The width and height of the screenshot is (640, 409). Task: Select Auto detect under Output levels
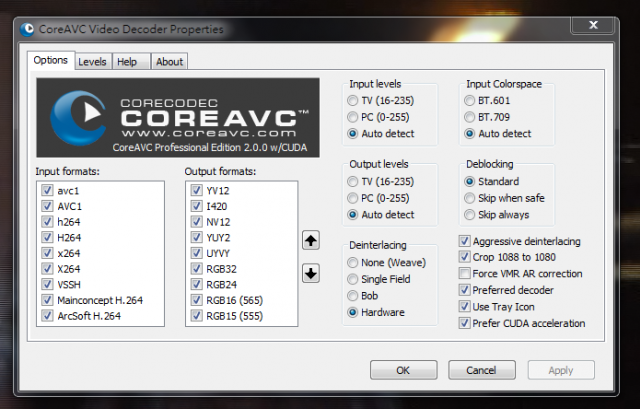pos(353,215)
